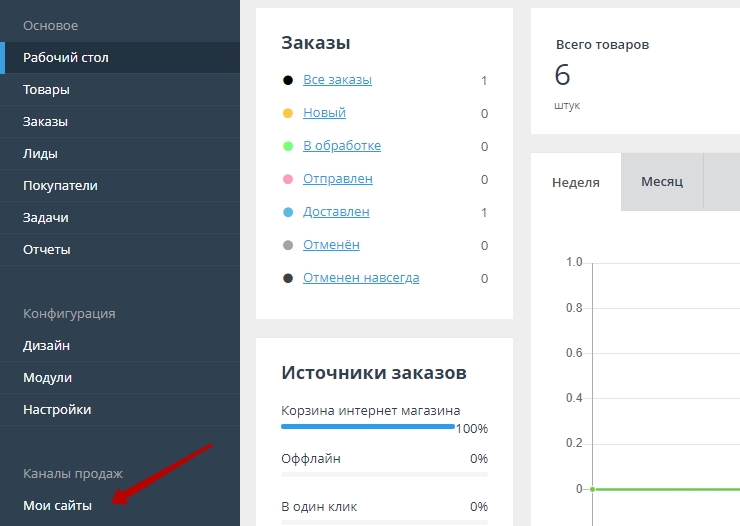
Task: Switch chart to Месяц tab
Action: pyautogui.click(x=661, y=182)
